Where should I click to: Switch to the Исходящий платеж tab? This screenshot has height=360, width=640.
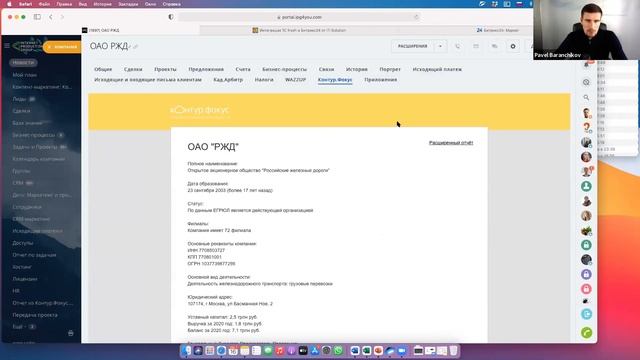[437, 69]
